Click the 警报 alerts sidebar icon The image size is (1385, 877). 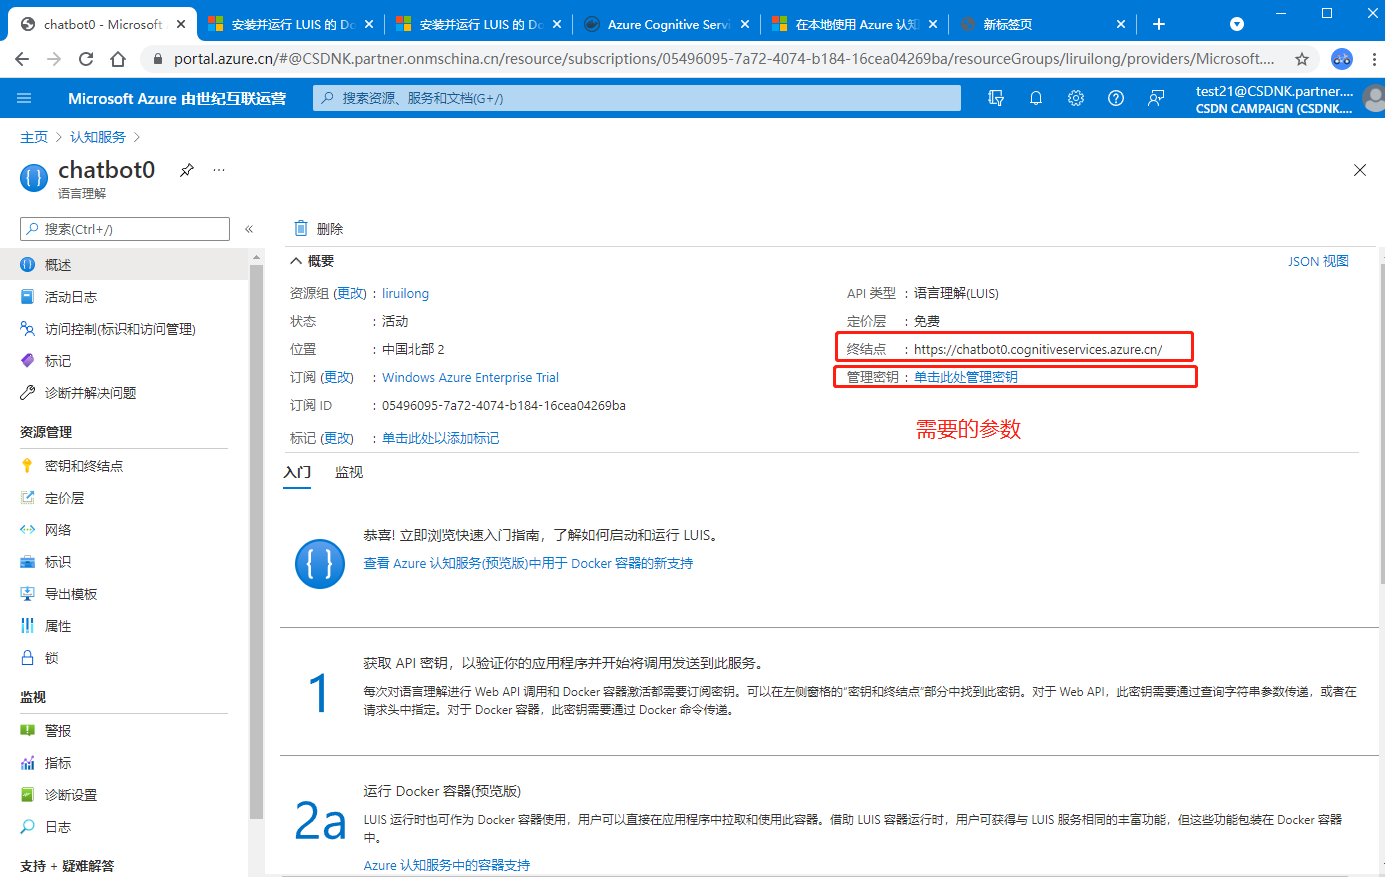pyautogui.click(x=28, y=731)
